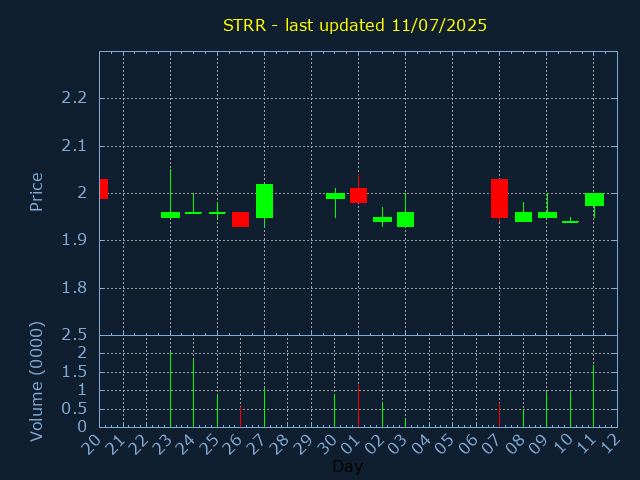Viewport: 640px width, 480px height.
Task: Click the 1.5 volume tick label
Action: point(74,372)
